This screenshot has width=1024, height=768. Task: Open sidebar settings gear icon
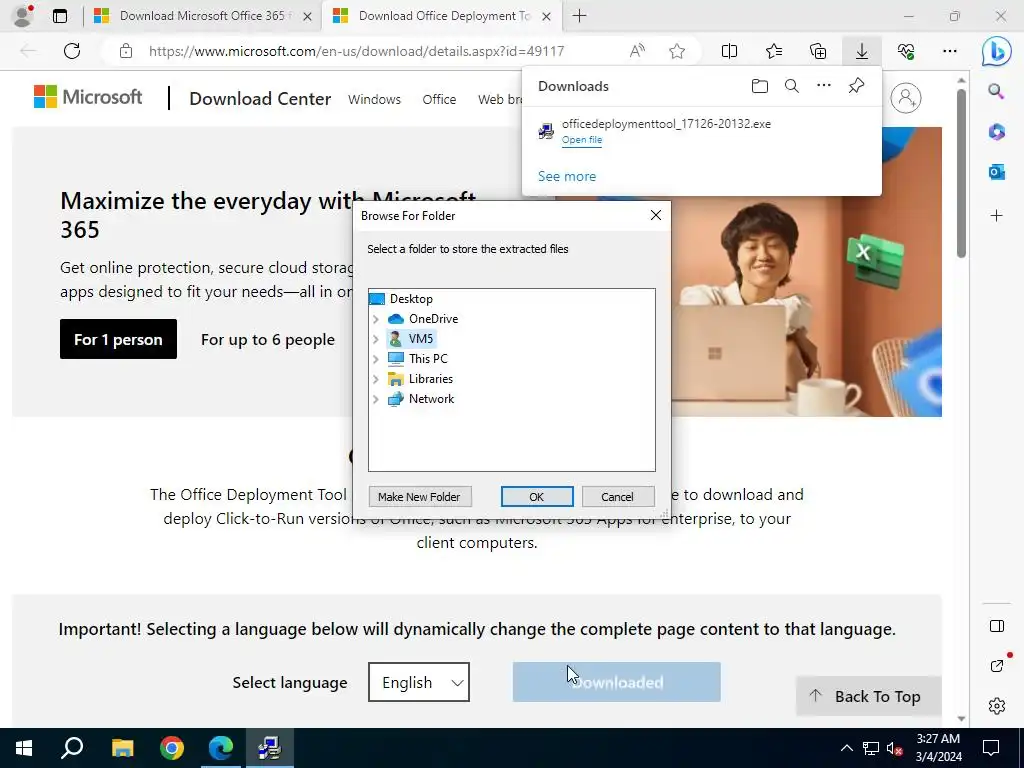pos(997,706)
